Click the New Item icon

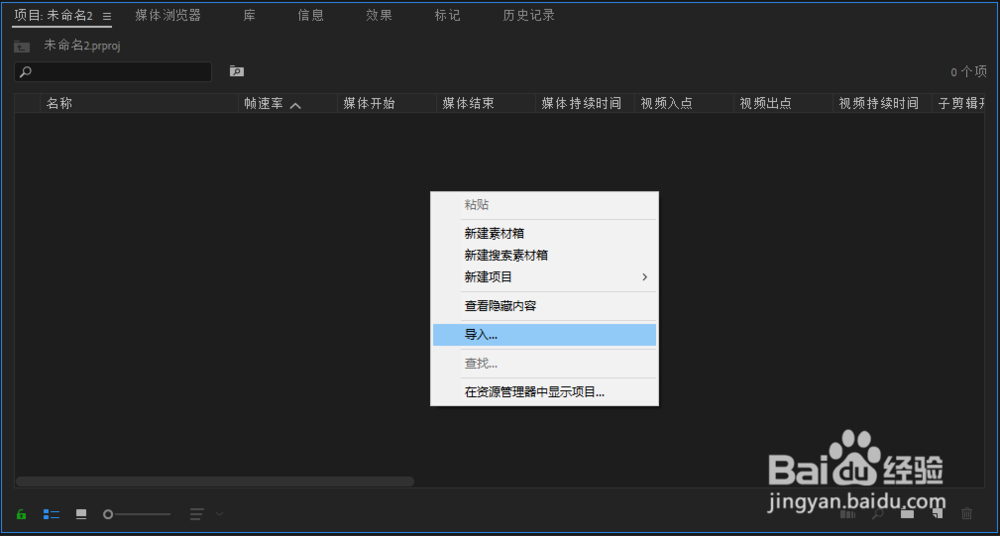(937, 513)
